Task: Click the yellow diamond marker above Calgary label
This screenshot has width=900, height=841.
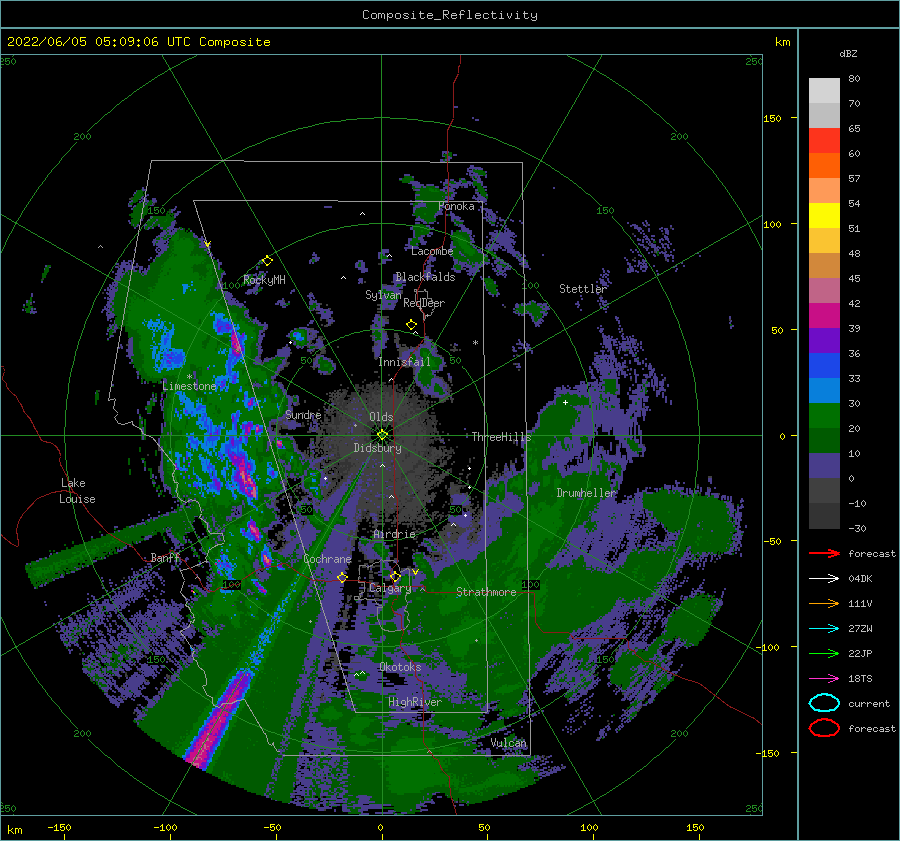Action: [395, 576]
